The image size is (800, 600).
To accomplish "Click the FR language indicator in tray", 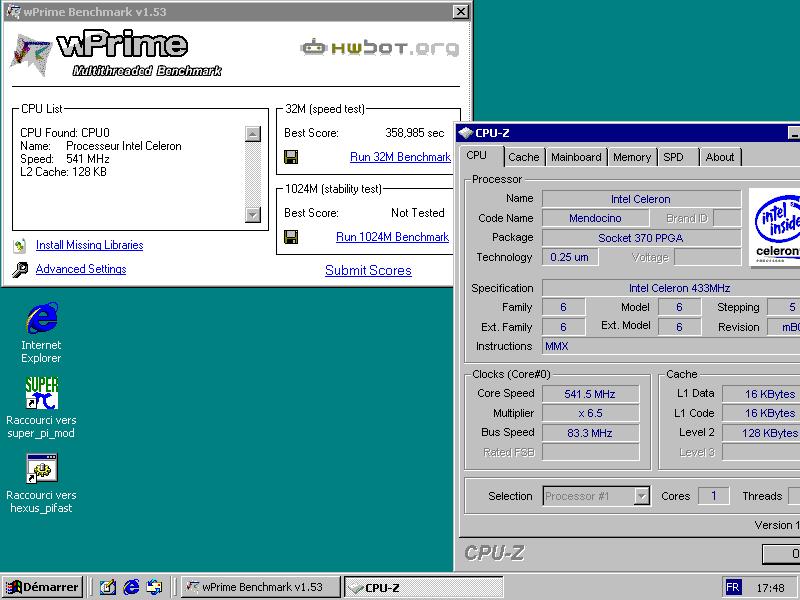I will (733, 587).
